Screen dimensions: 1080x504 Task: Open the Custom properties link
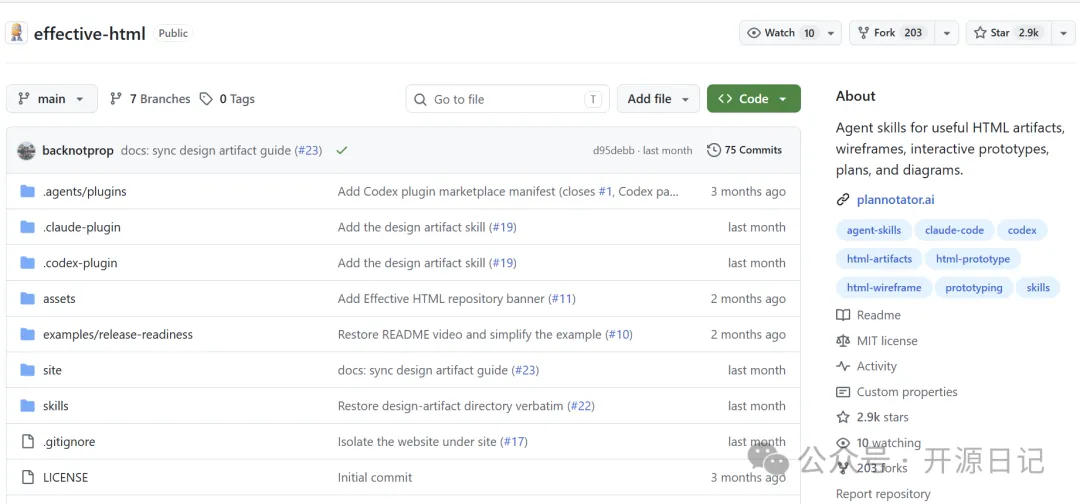pyautogui.click(x=907, y=392)
